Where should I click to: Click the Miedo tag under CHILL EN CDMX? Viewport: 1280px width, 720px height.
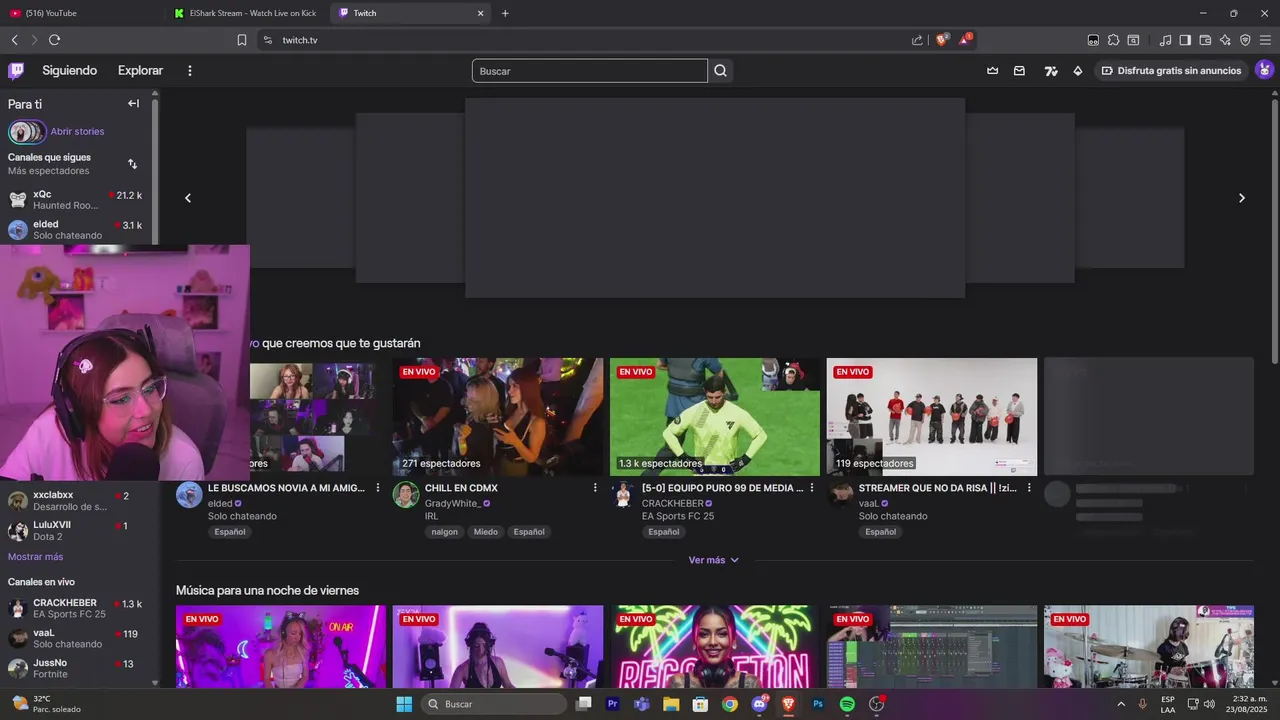point(486,532)
